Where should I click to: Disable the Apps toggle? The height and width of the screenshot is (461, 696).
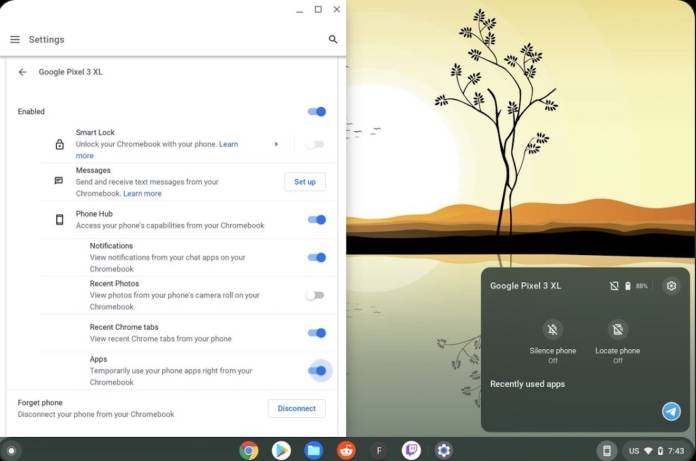click(317, 370)
